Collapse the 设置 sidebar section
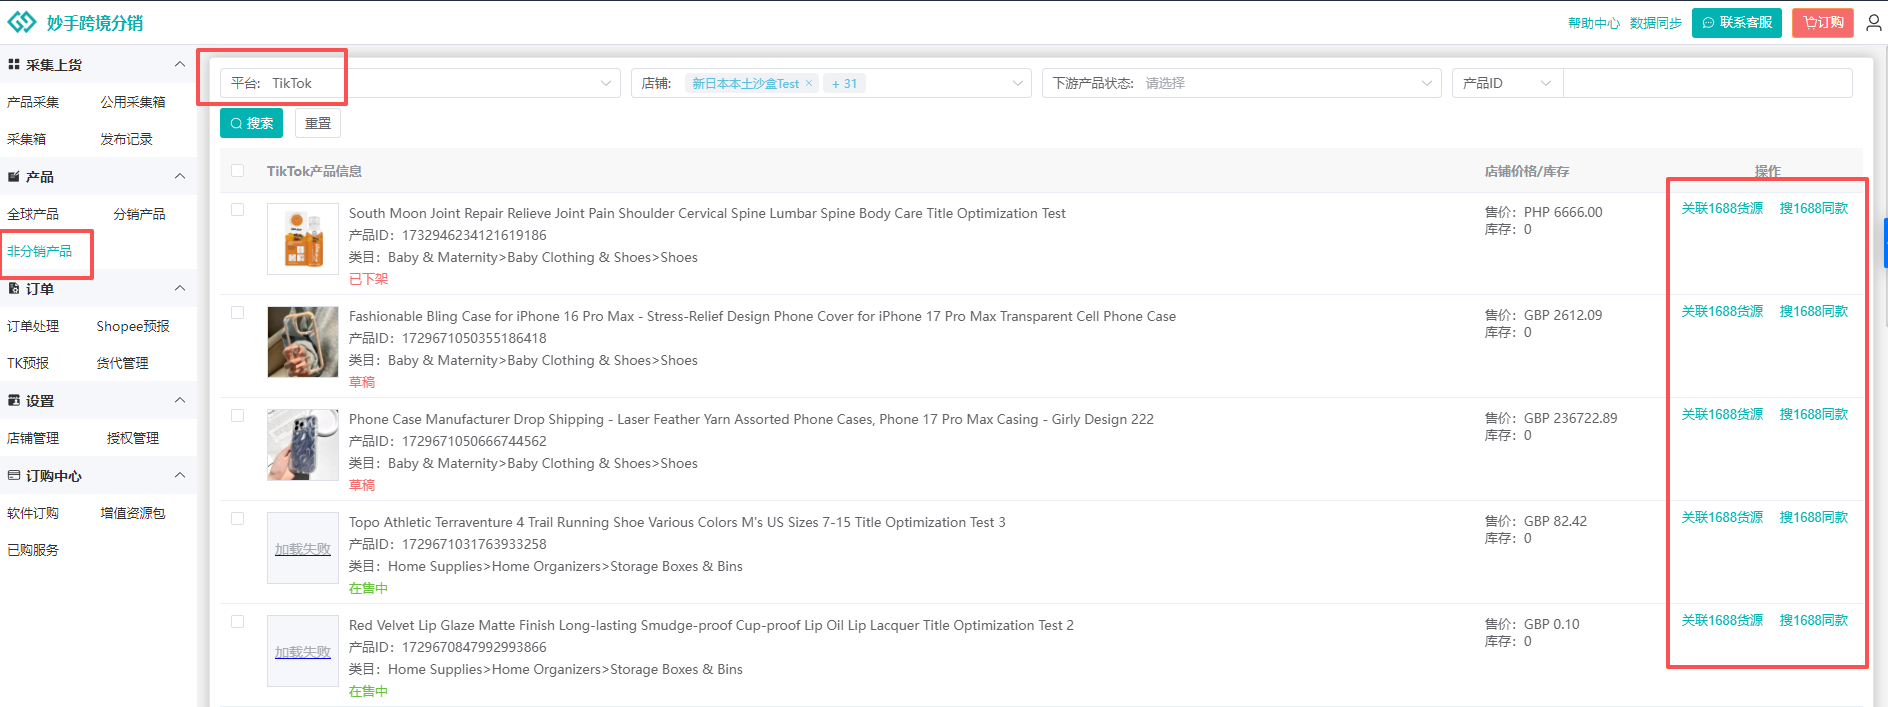This screenshot has width=1888, height=707. pyautogui.click(x=180, y=400)
